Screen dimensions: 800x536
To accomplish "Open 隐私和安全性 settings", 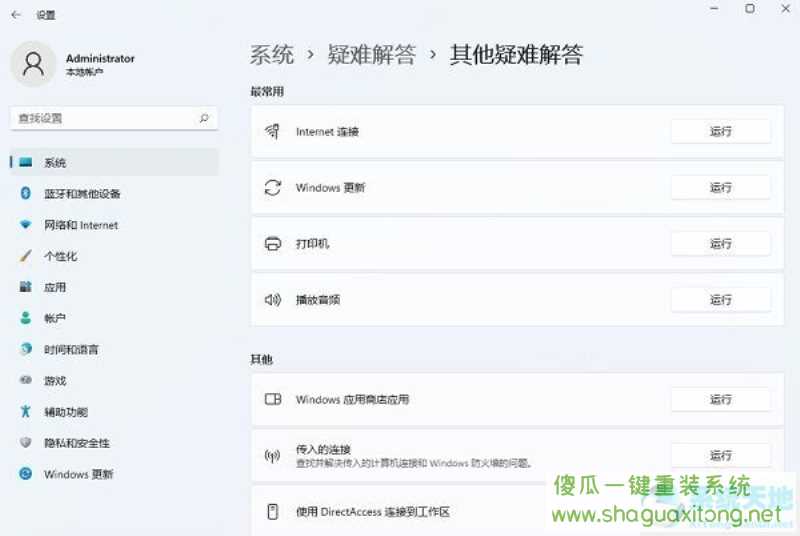I will point(114,443).
